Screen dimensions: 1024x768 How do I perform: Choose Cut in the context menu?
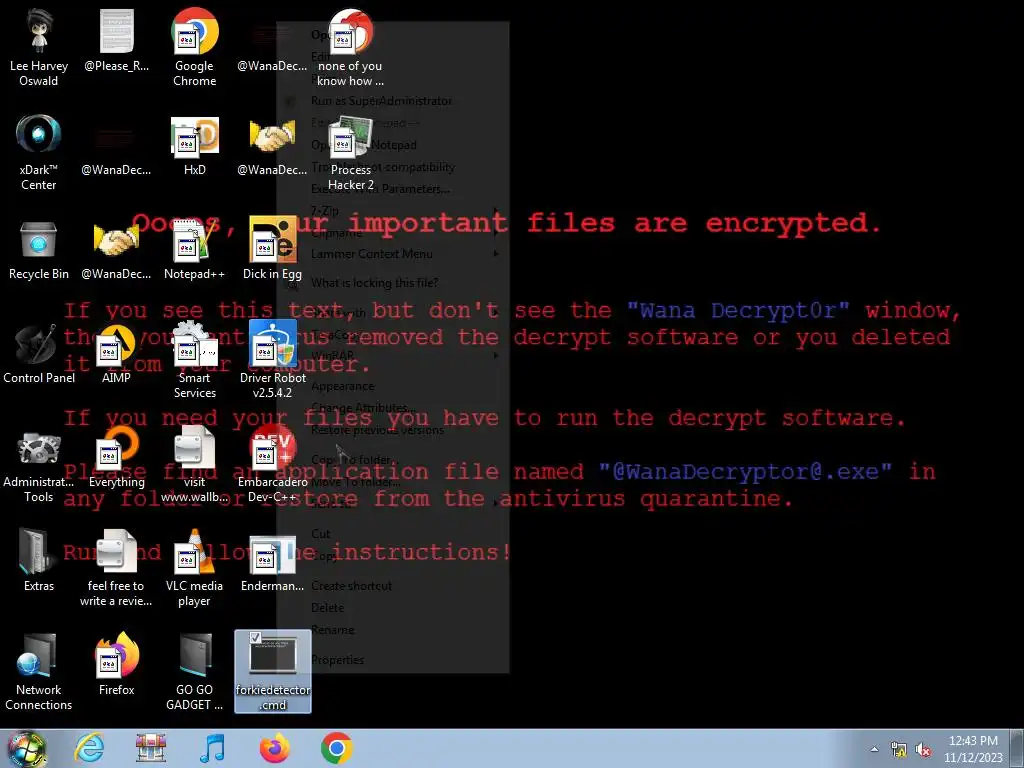pos(392,534)
